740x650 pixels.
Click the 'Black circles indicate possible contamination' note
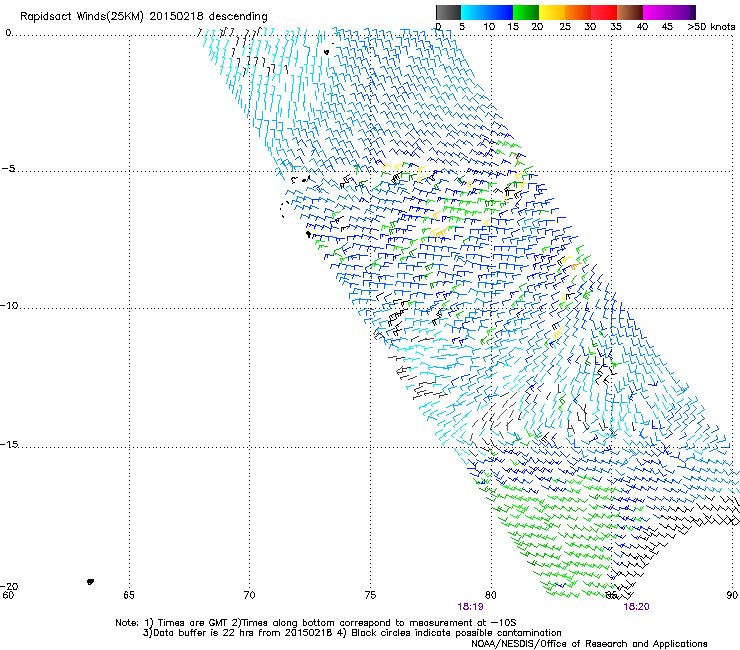pos(456,633)
